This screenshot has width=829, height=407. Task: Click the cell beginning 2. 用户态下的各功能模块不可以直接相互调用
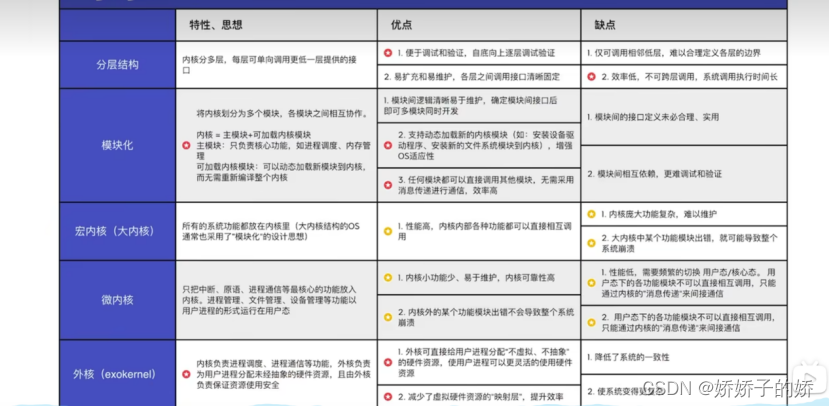(684, 322)
